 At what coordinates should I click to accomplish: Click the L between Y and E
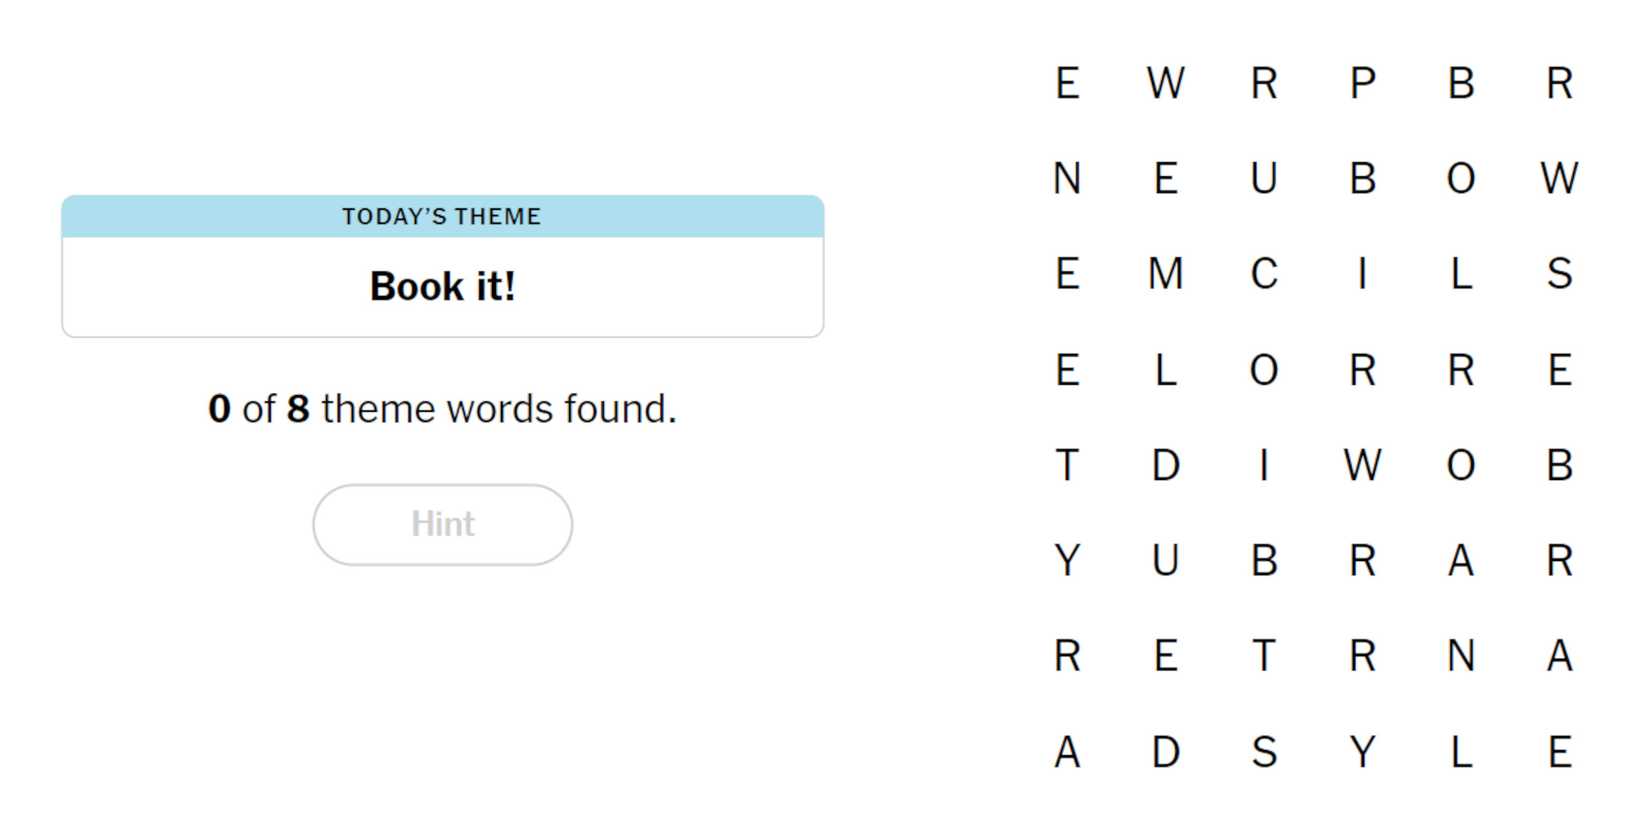point(1461,752)
